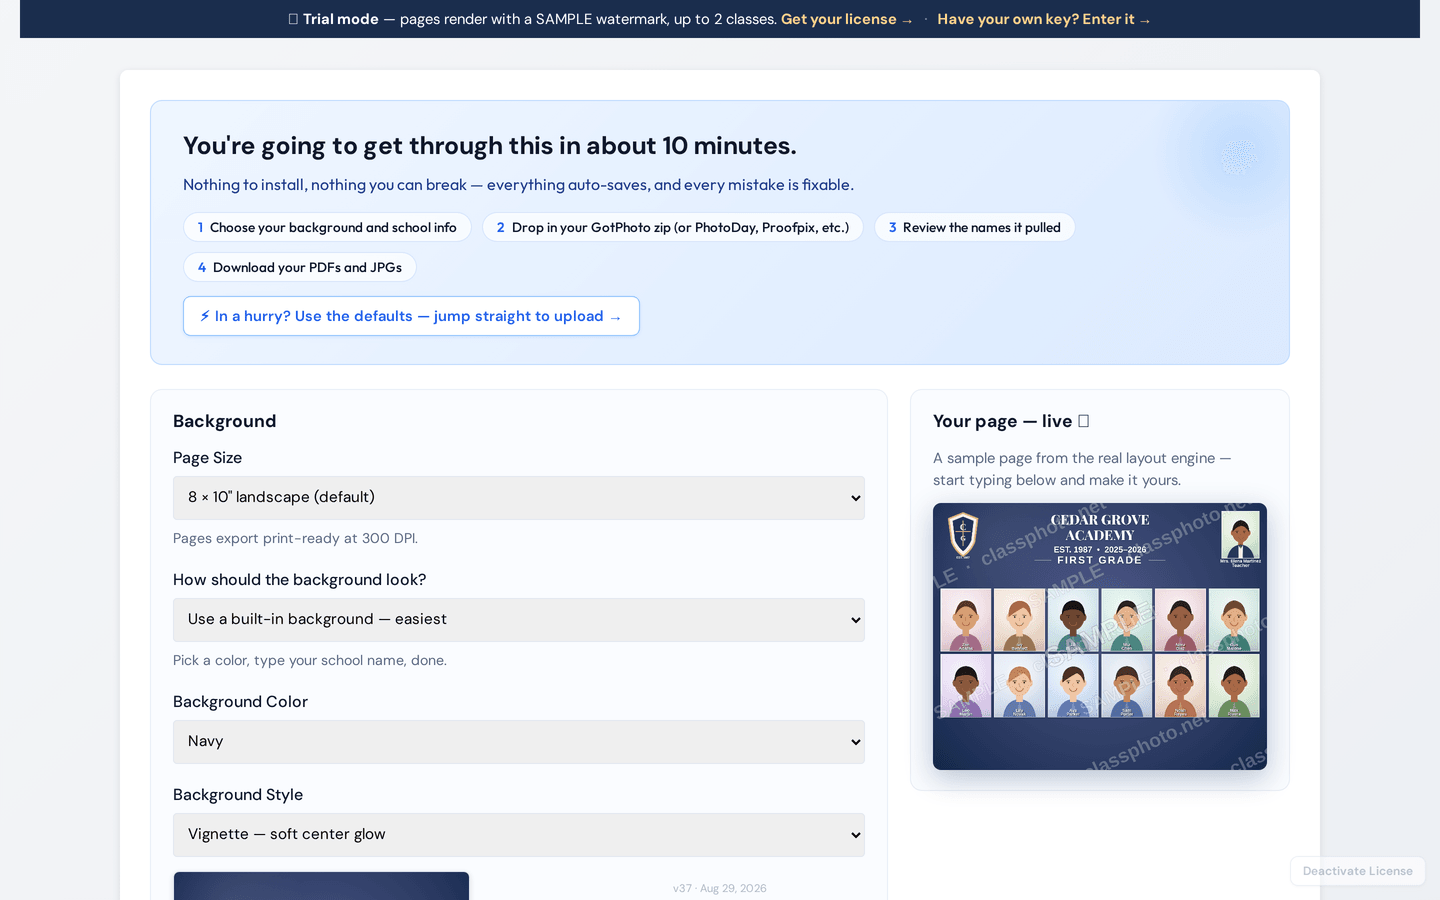
Task: Click the Cedar Grove Academy shield logo
Action: (963, 534)
